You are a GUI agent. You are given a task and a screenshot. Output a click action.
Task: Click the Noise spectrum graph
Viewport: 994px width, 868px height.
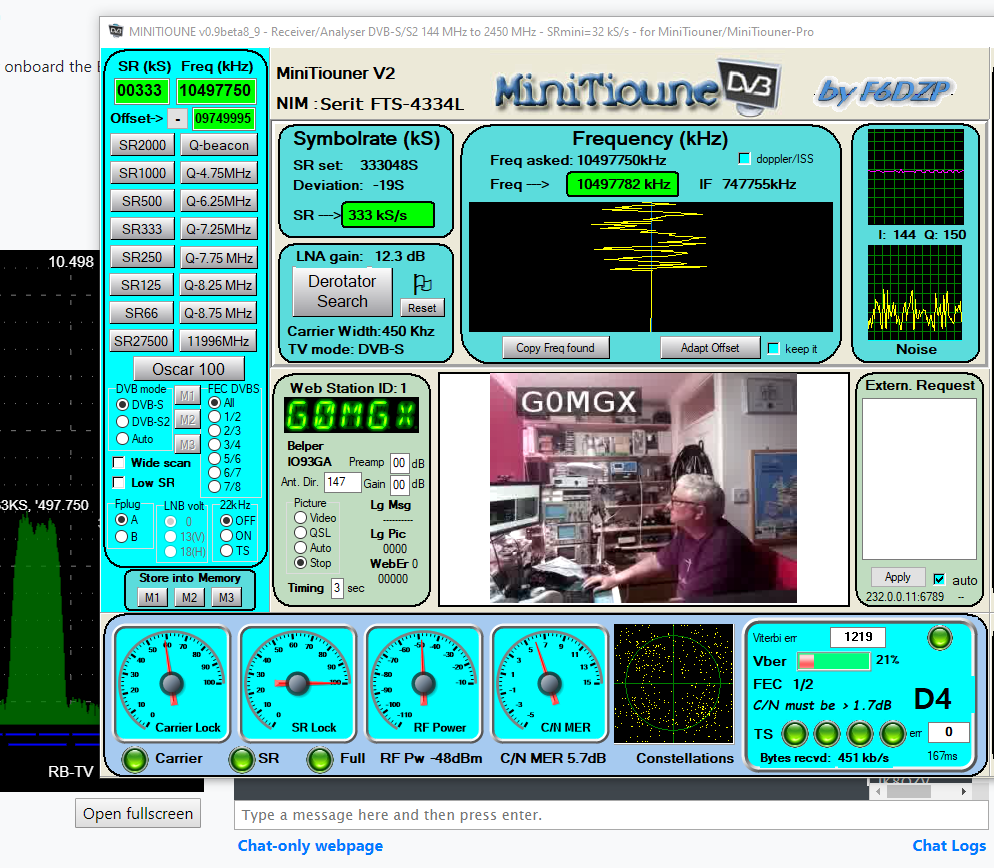tap(915, 292)
